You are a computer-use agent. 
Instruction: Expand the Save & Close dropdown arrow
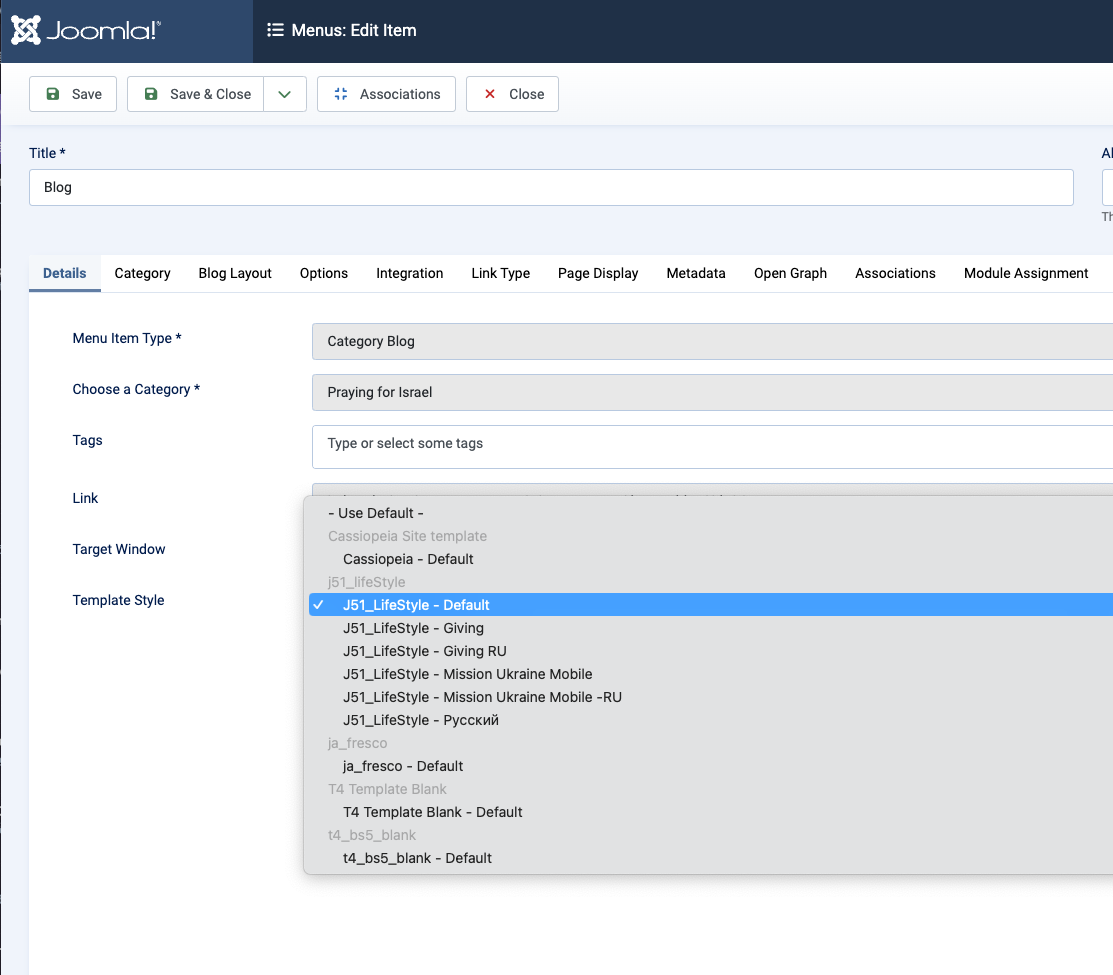click(285, 94)
